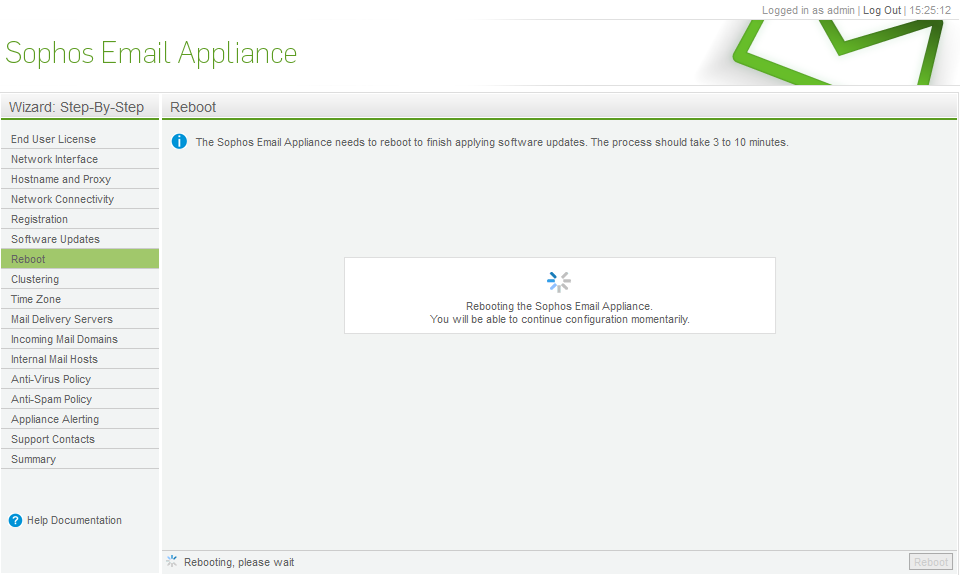Image resolution: width=960 pixels, height=575 pixels.
Task: Select Software Updates step
Action: pyautogui.click(x=80, y=239)
